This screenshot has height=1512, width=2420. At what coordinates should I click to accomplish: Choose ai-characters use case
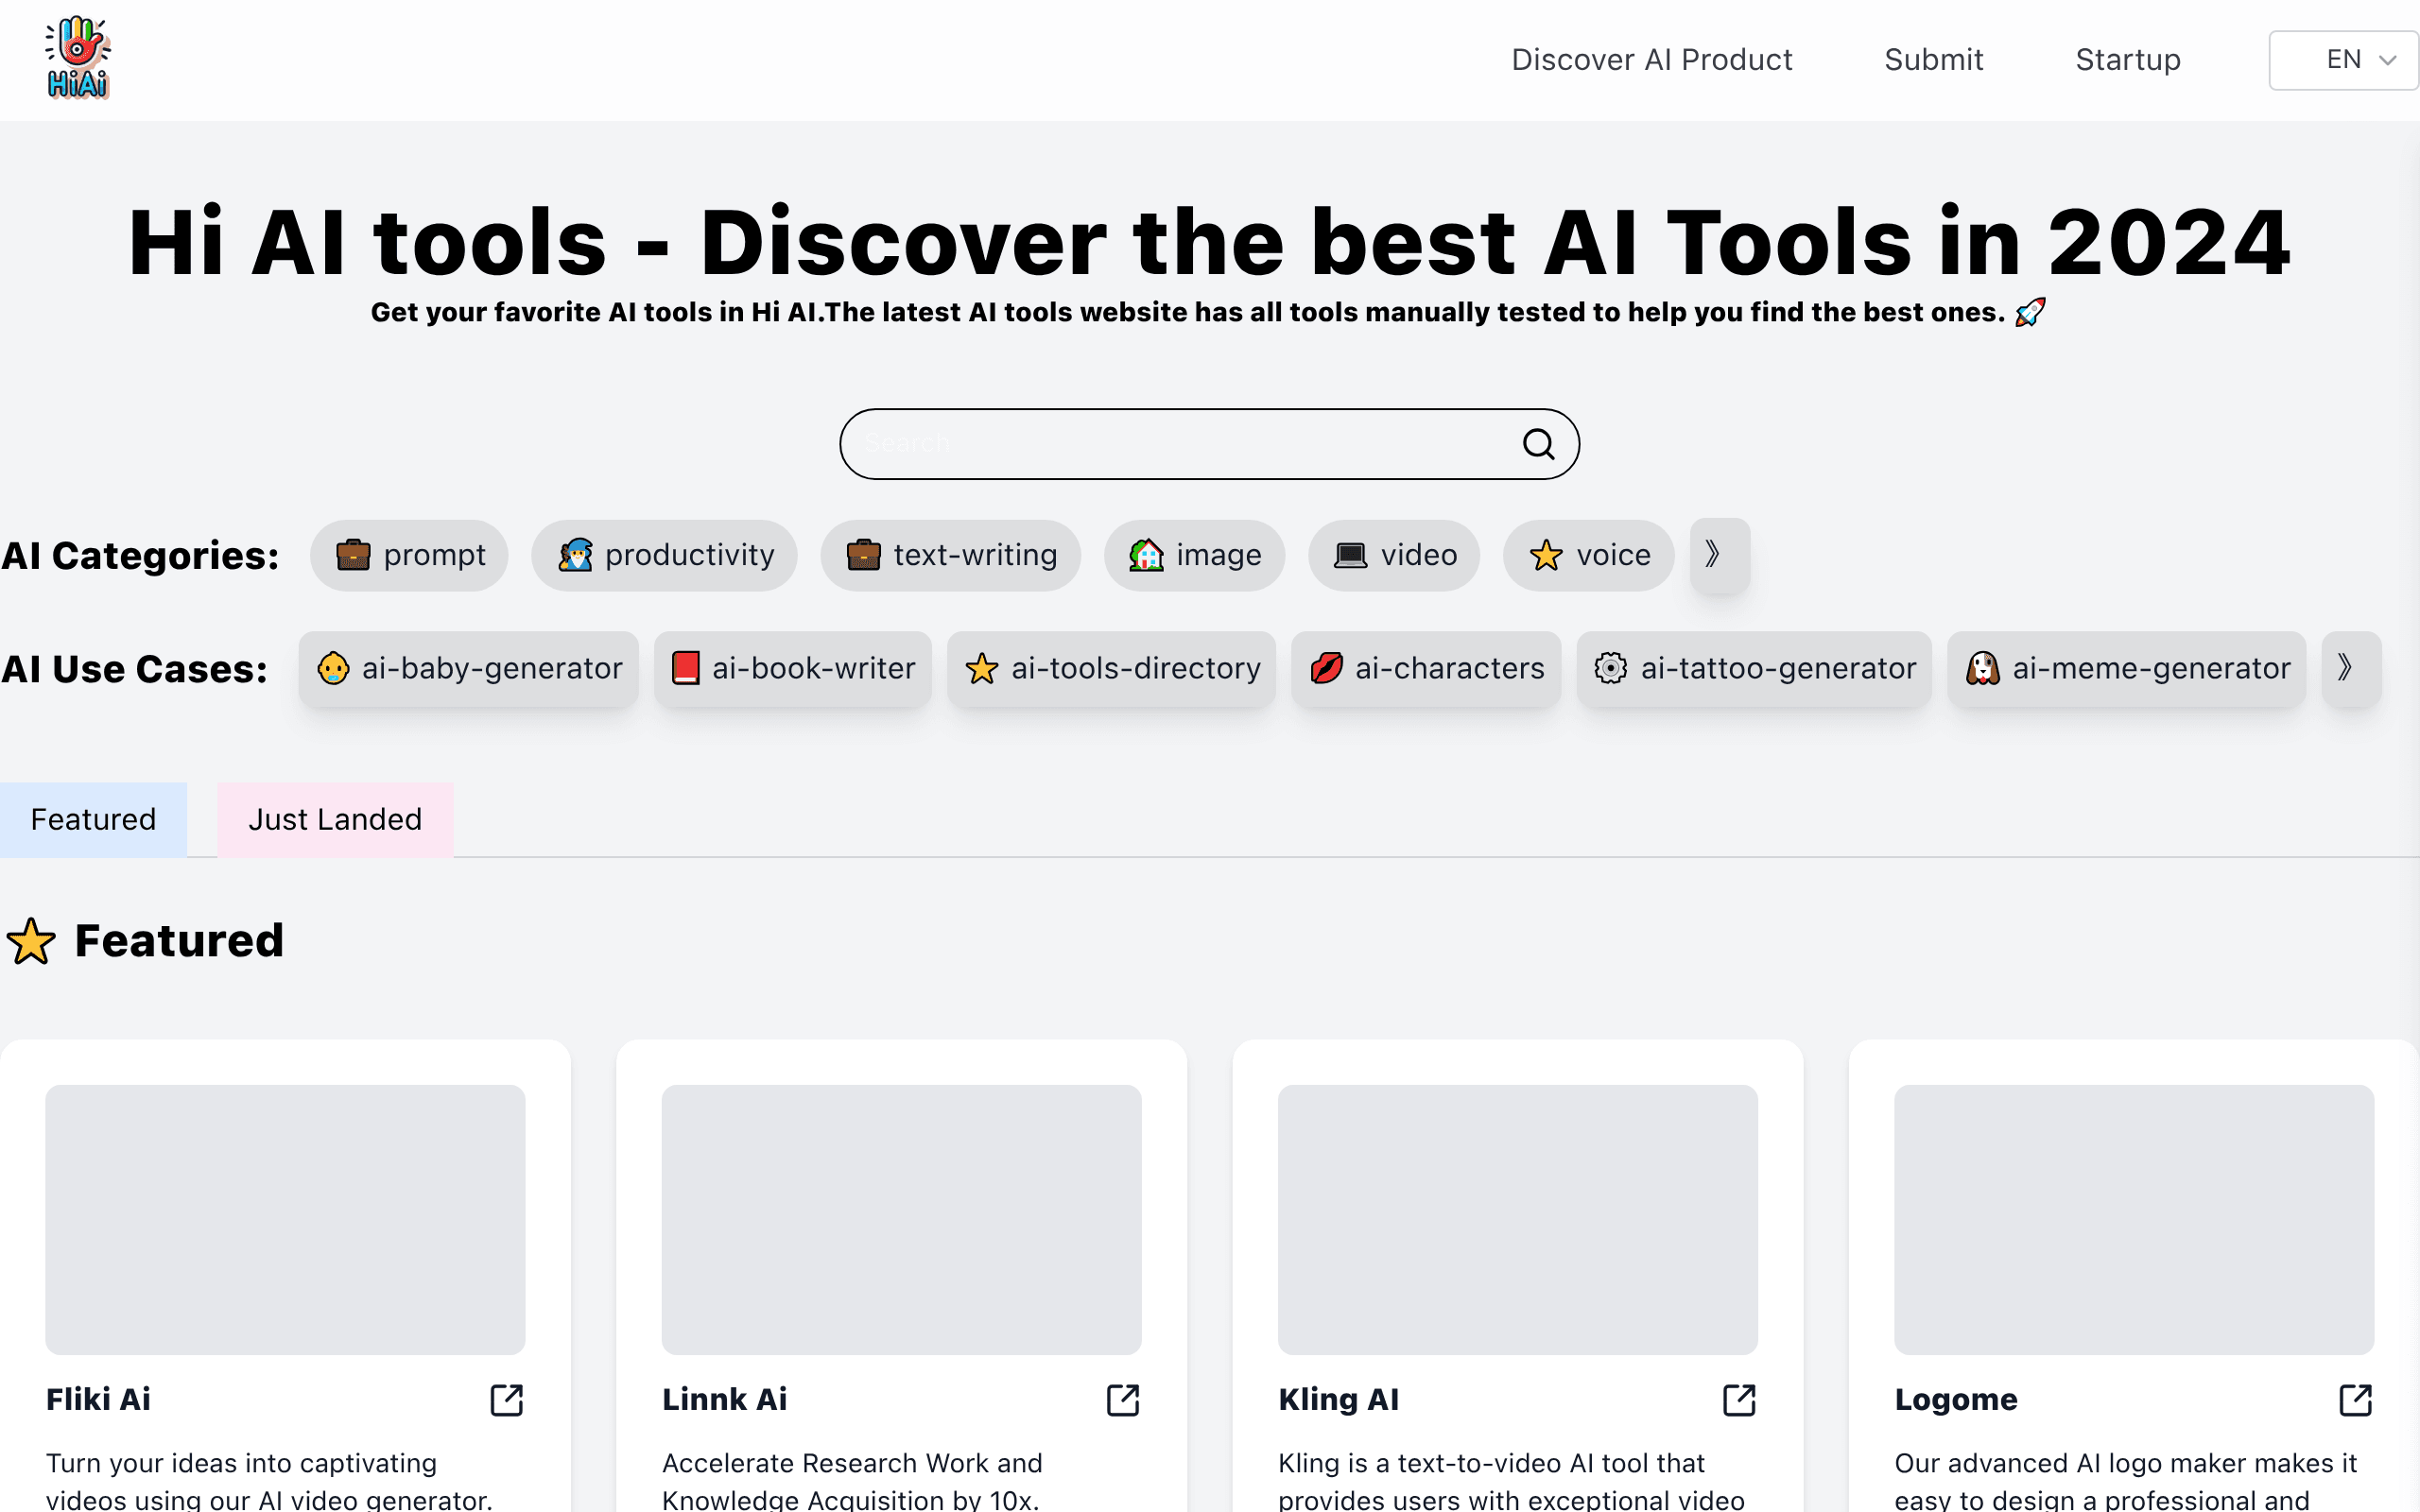pos(1426,668)
